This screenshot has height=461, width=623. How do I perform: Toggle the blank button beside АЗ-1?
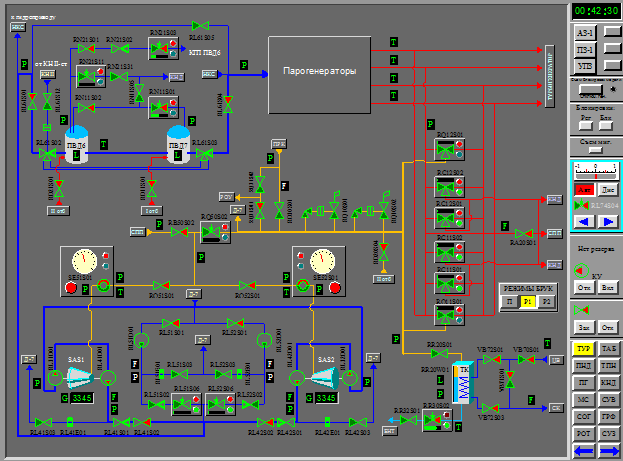tap(611, 31)
